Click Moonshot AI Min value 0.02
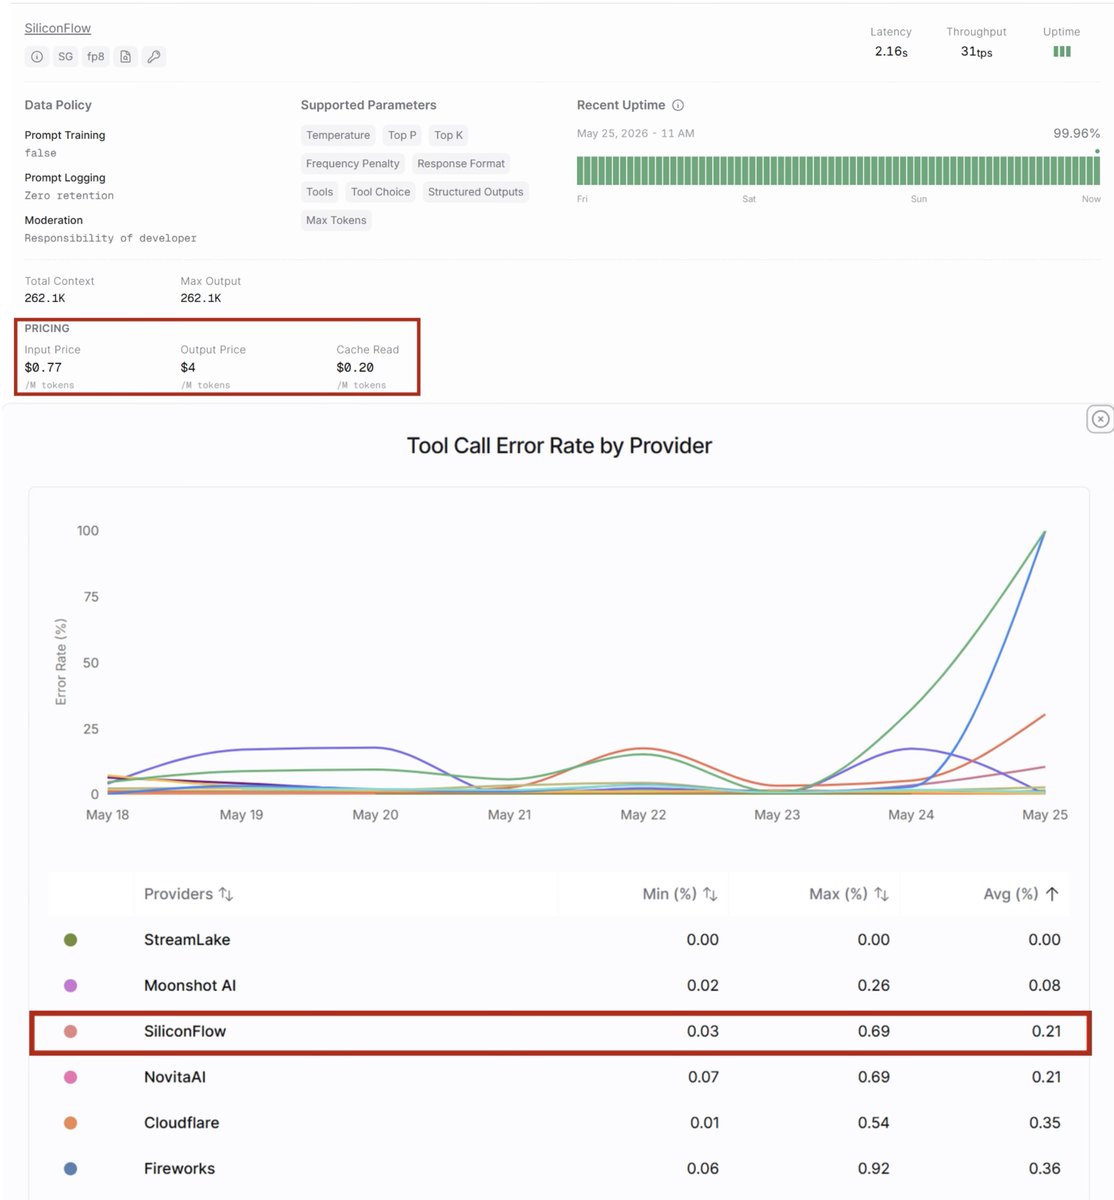Screen dimensions: 1114x1200 click(x=703, y=986)
